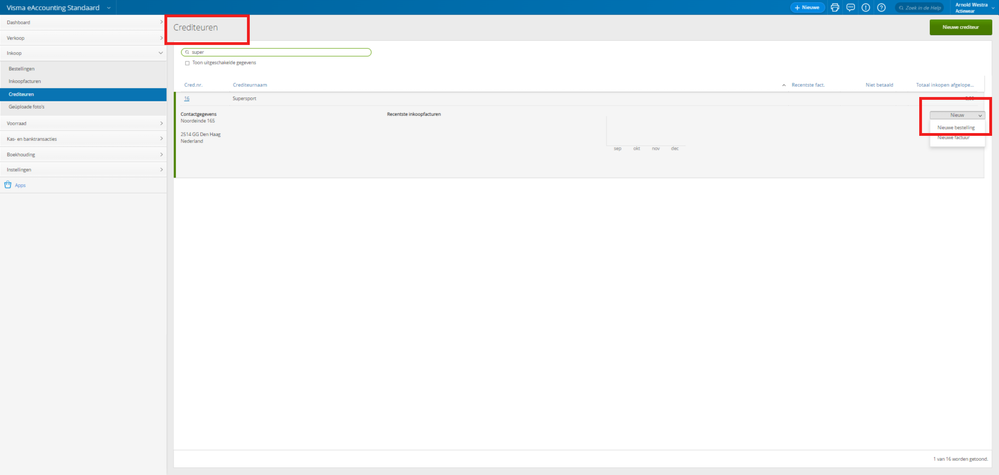Expand the Boekhouding menu section
The height and width of the screenshot is (475, 999).
pos(83,155)
